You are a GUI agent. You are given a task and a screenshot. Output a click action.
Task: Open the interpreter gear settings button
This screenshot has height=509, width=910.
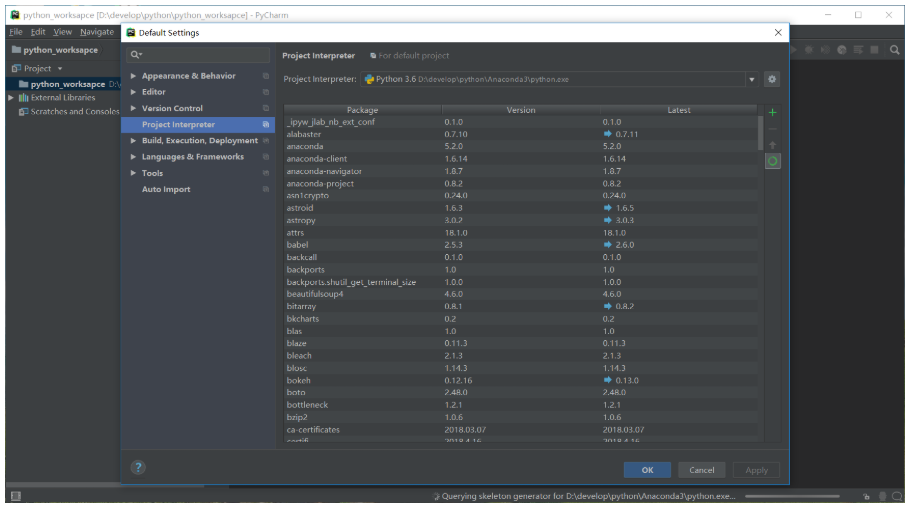[x=772, y=79]
